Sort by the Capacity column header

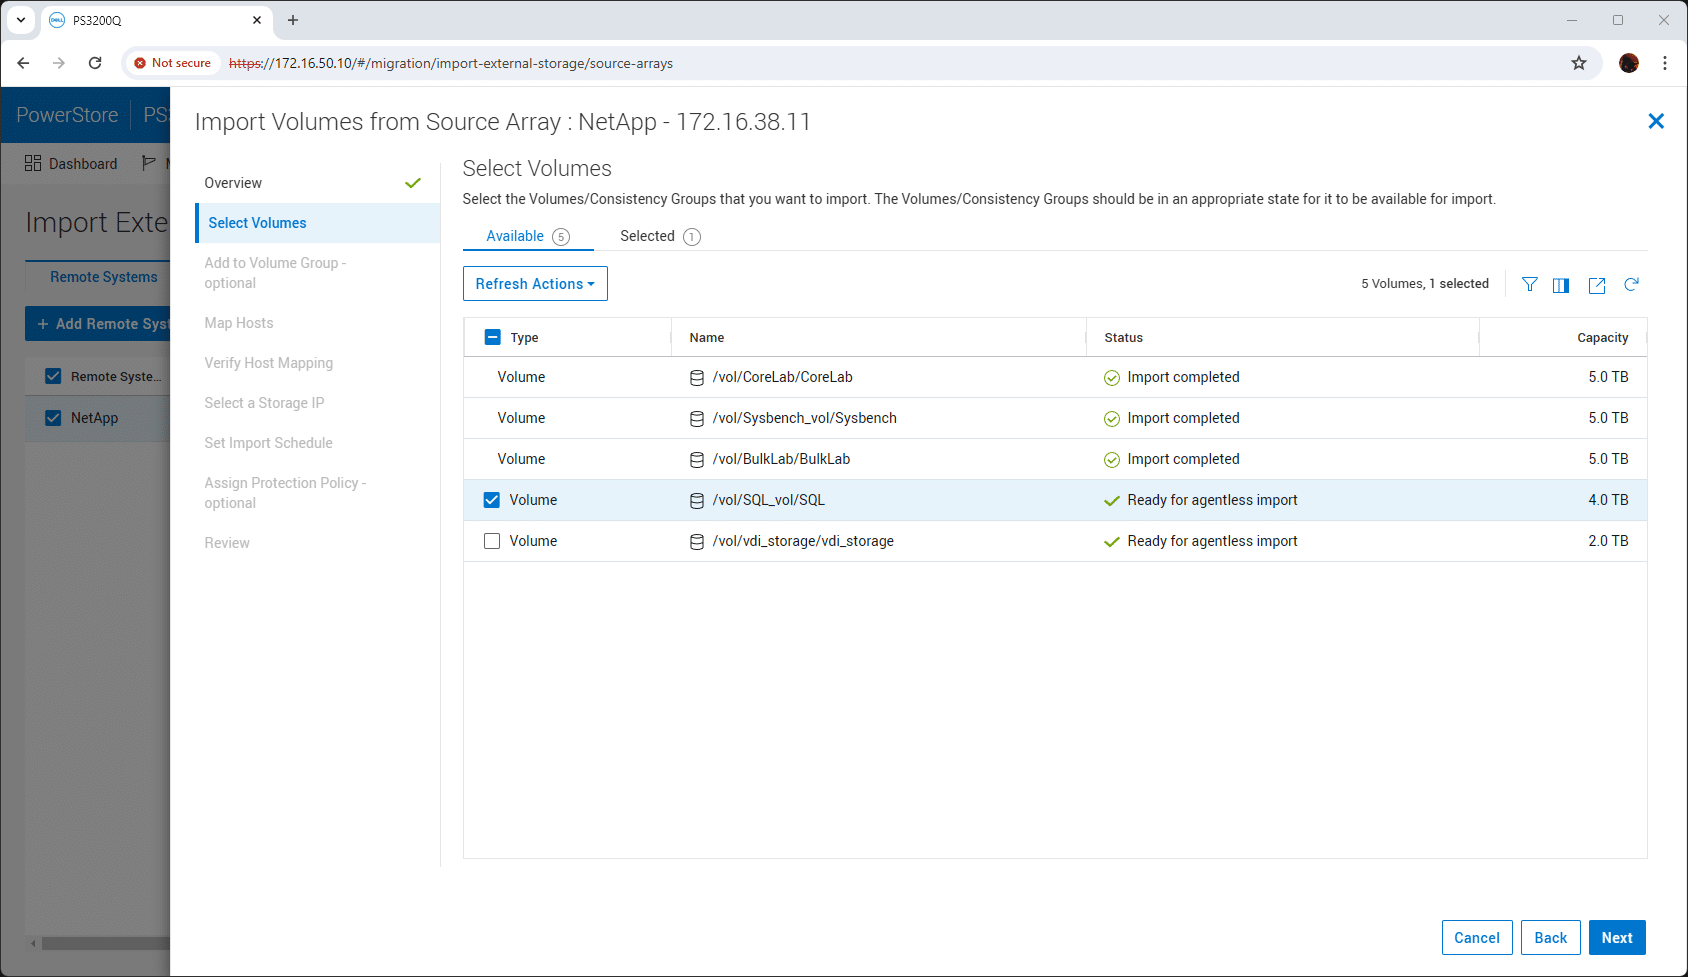[x=1602, y=338]
